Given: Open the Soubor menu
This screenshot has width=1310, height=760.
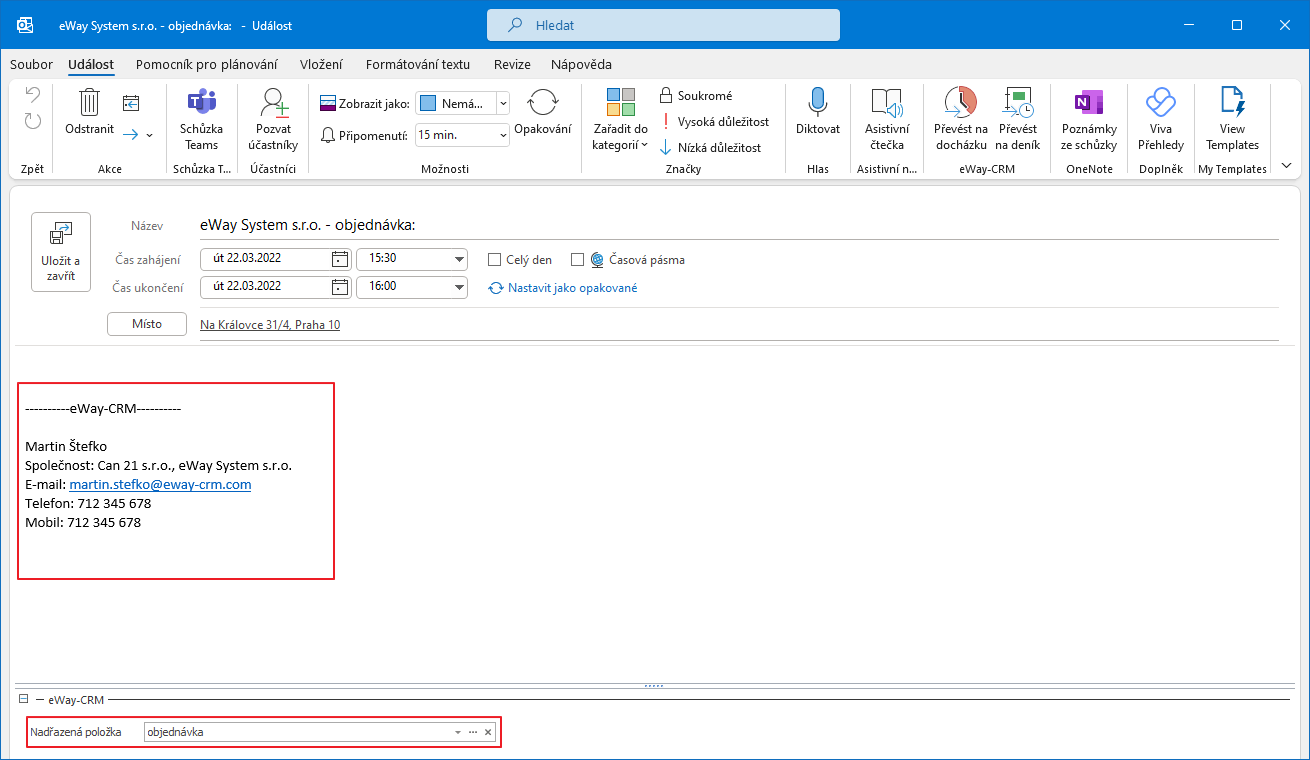Looking at the screenshot, I should point(31,64).
